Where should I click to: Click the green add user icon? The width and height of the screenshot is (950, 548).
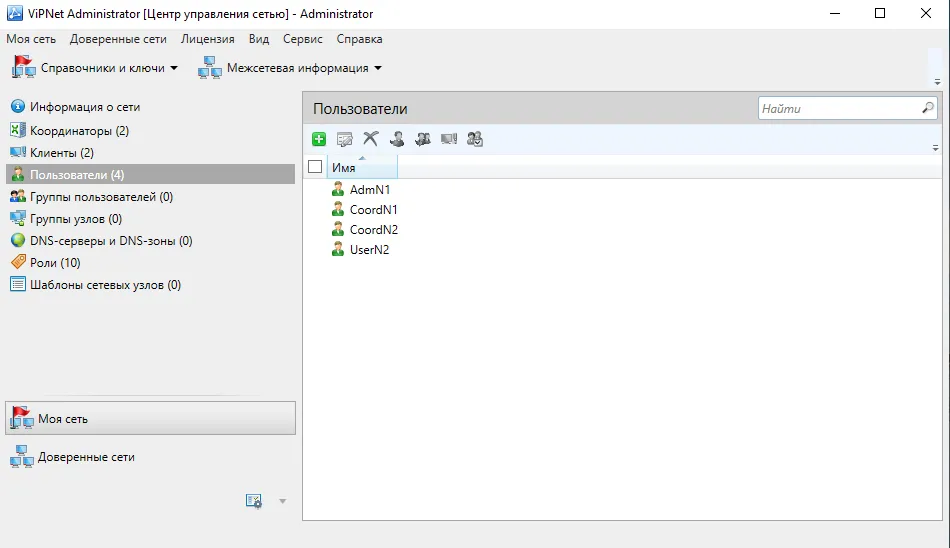click(319, 139)
